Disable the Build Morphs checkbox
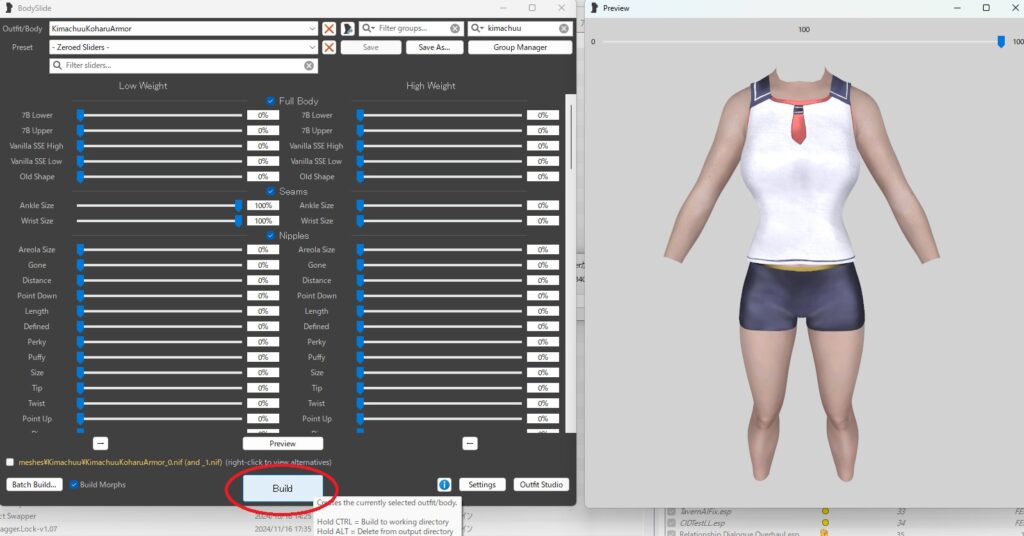 coord(74,485)
